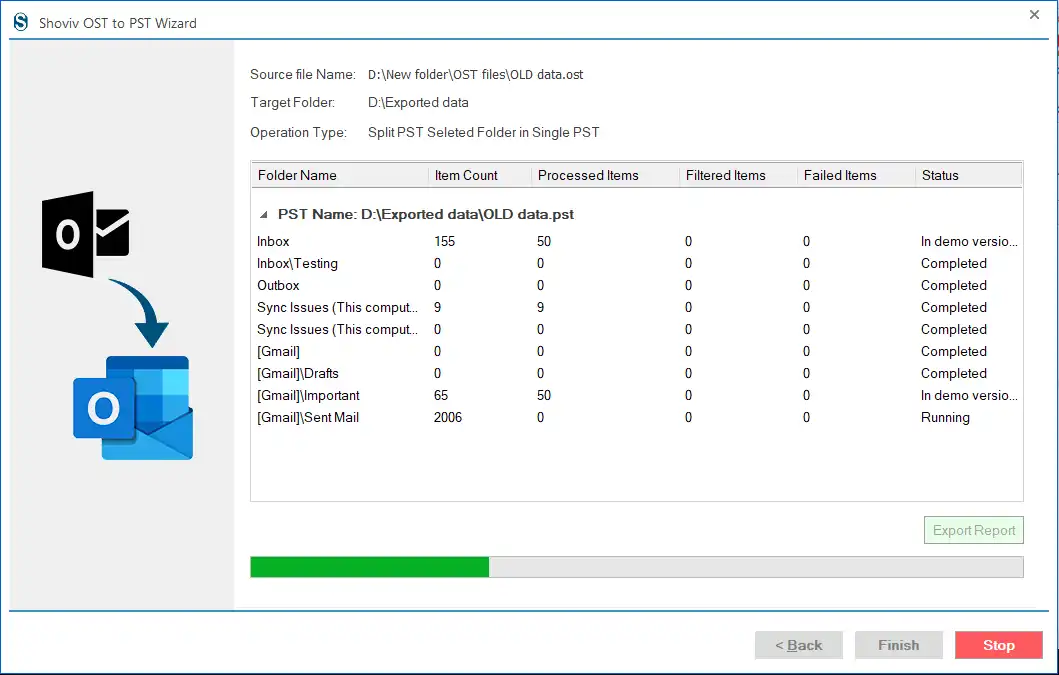The image size is (1059, 675).
Task: Sort by the Folder Name column header
Action: pos(340,176)
